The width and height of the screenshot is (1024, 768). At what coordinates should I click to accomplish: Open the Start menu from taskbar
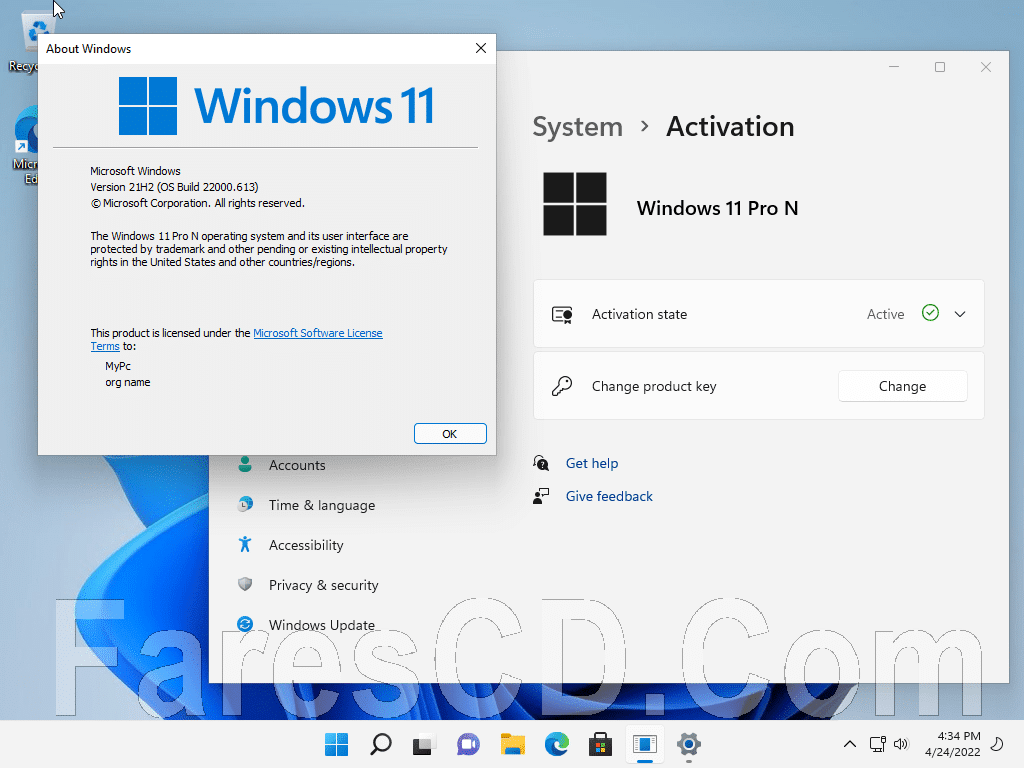tap(336, 744)
